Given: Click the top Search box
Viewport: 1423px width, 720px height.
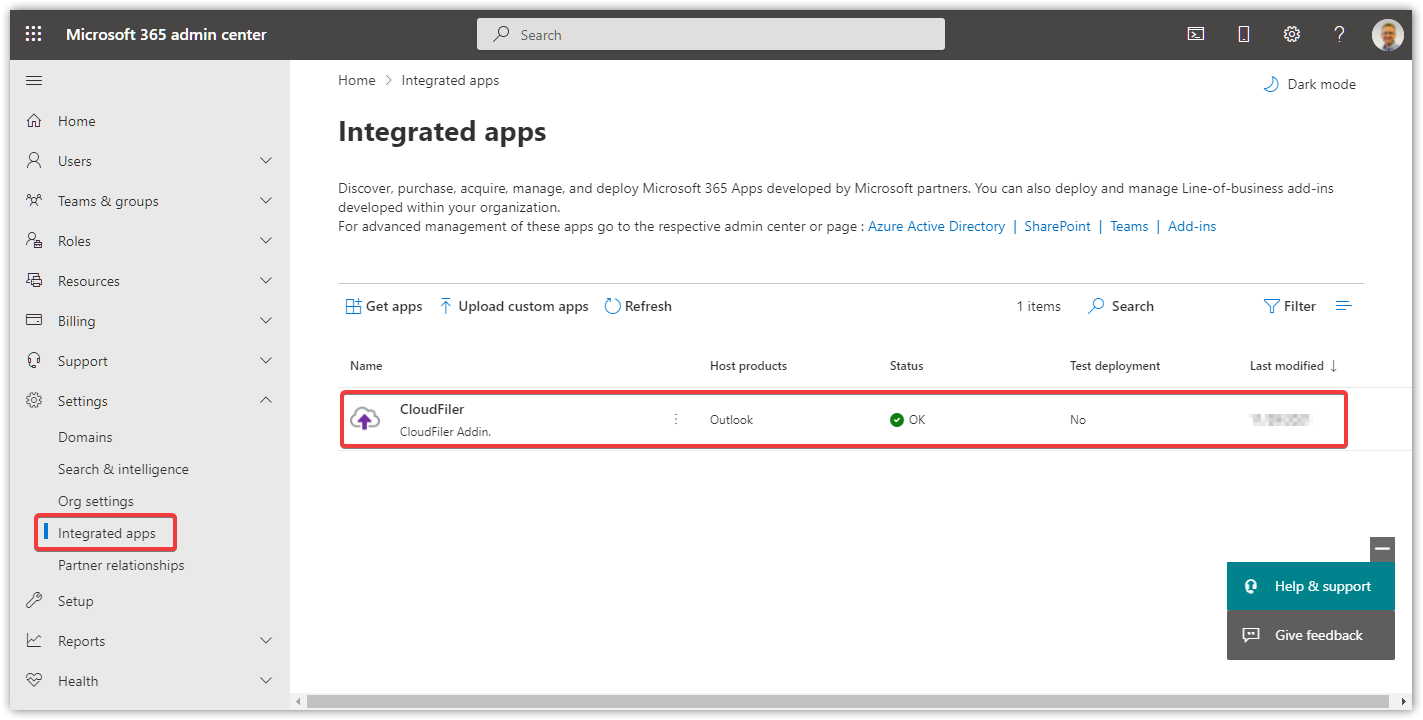Looking at the screenshot, I should click(711, 34).
